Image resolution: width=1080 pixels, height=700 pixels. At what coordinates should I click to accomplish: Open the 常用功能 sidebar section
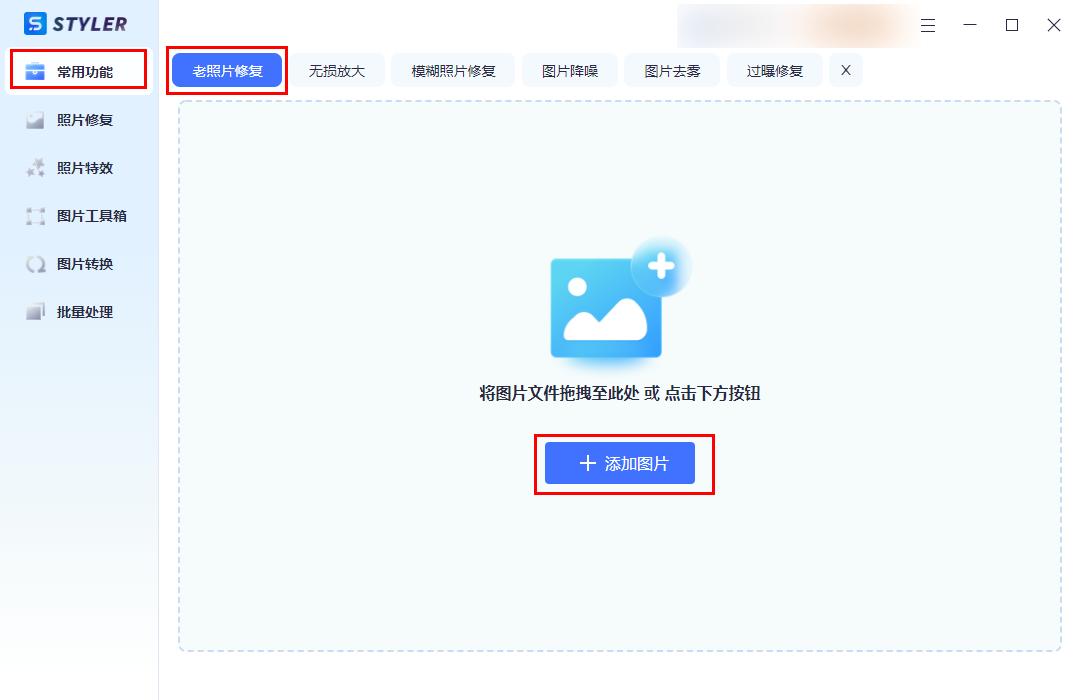point(78,71)
